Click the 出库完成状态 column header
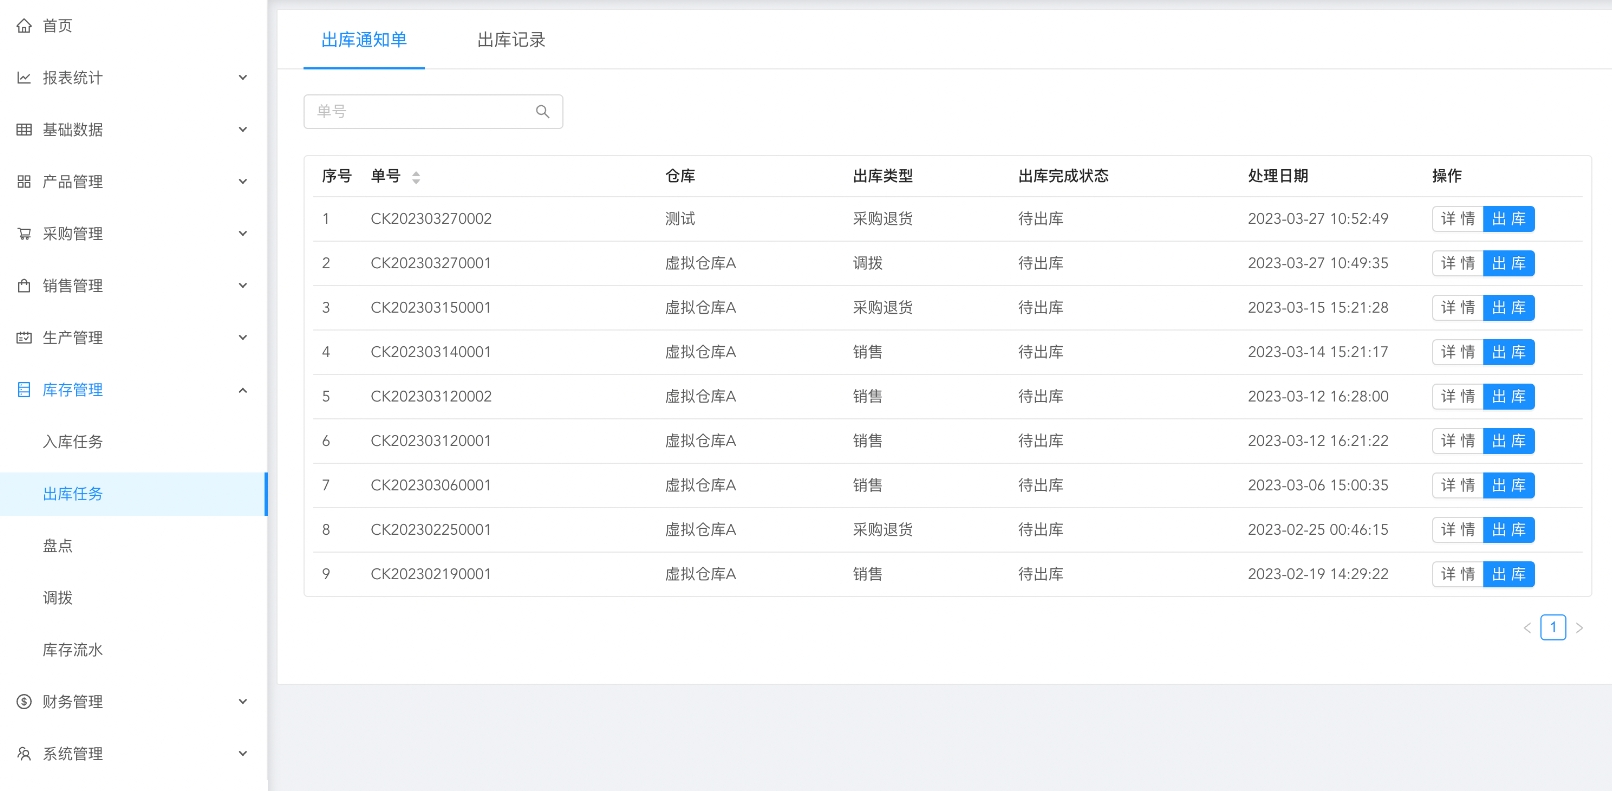Screen dimensions: 1612x791 tap(1063, 176)
